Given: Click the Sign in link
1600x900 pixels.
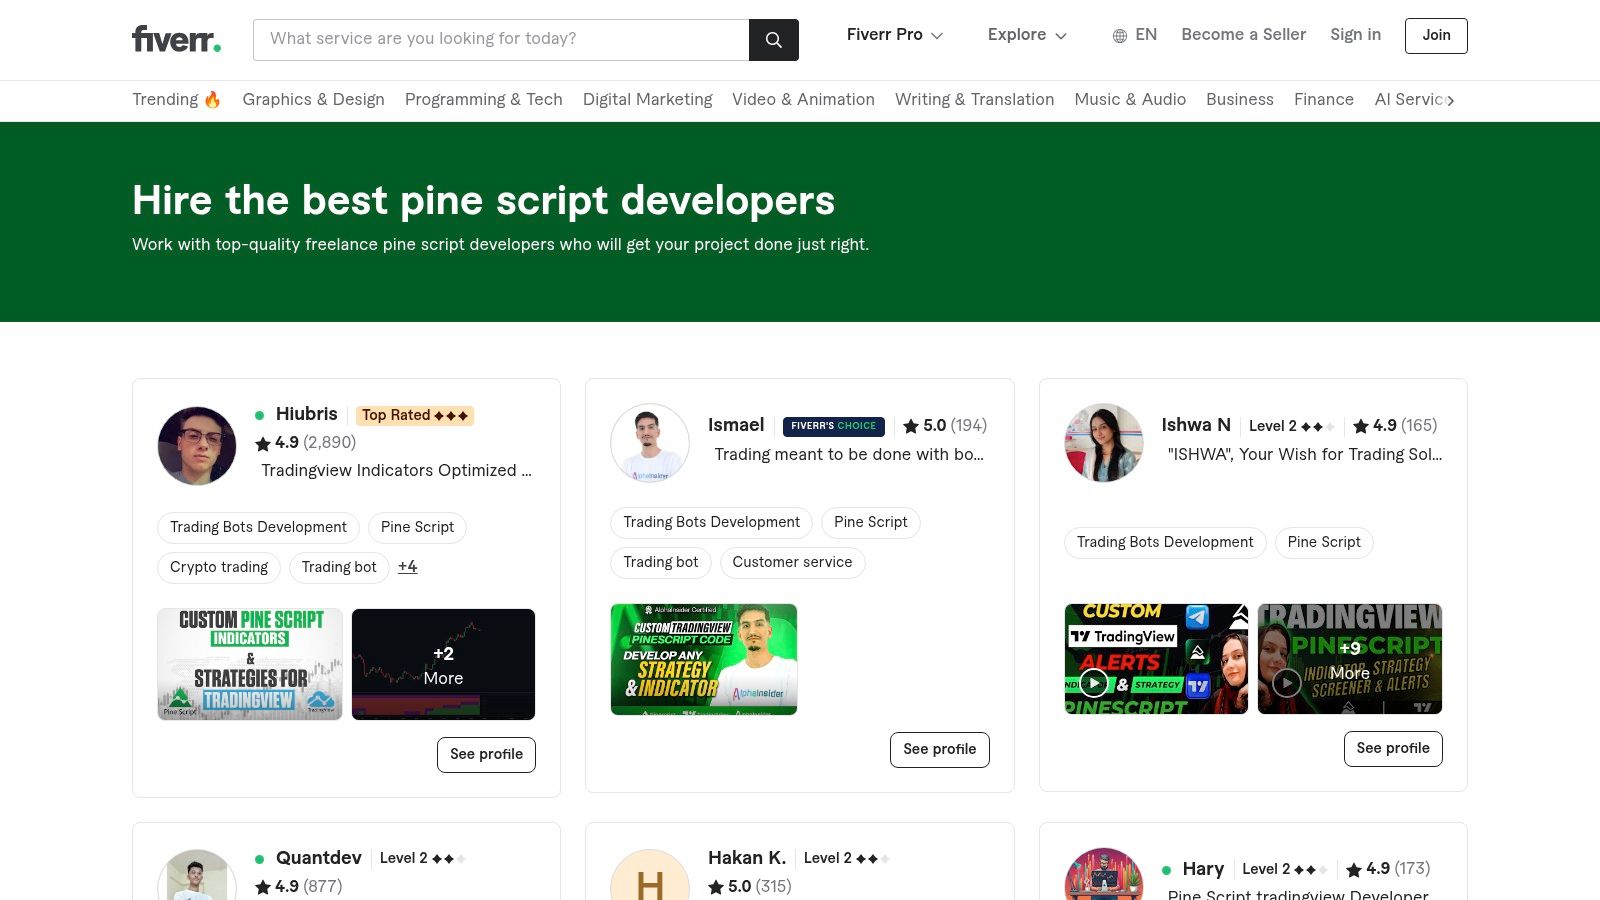Looking at the screenshot, I should click(x=1355, y=35).
